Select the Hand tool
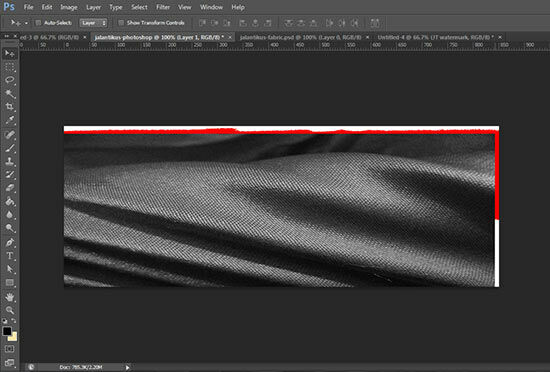Screen dimensions: 550x372 (9, 297)
